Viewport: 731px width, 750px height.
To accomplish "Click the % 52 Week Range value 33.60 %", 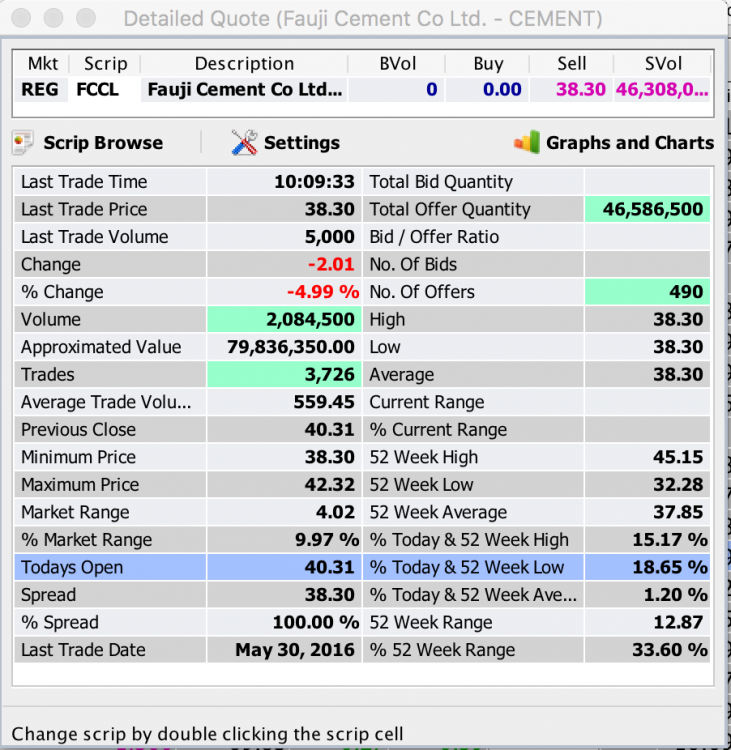I will click(670, 650).
